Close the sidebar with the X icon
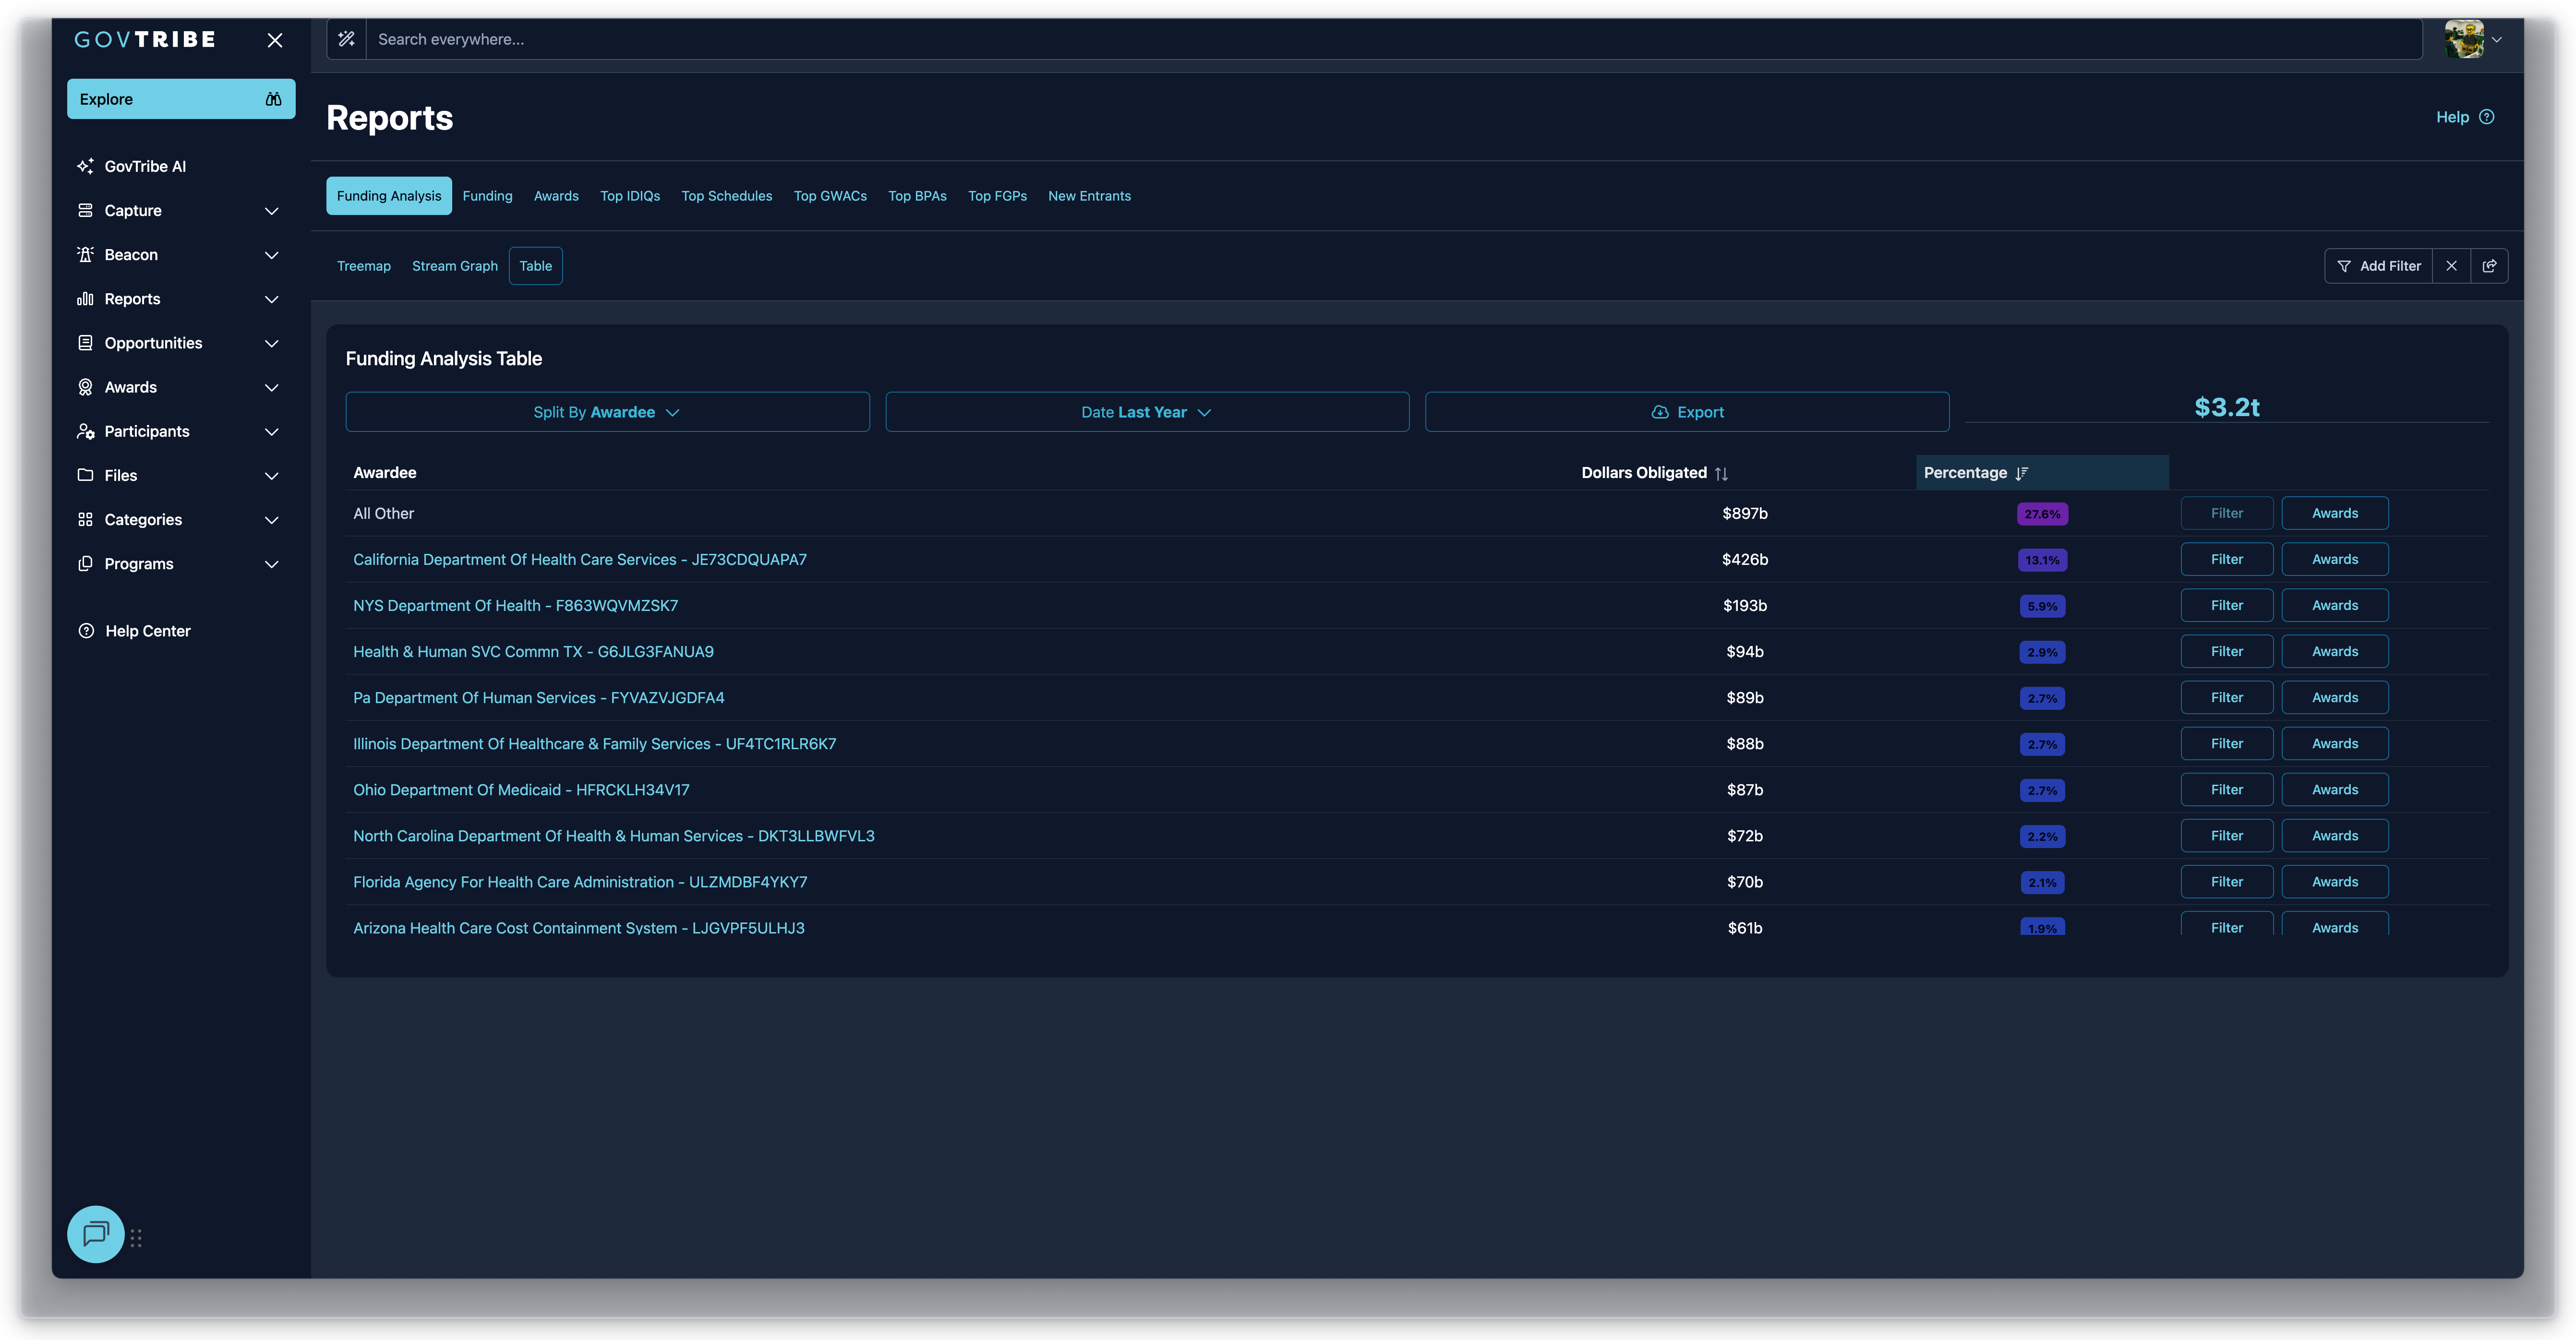 [275, 40]
